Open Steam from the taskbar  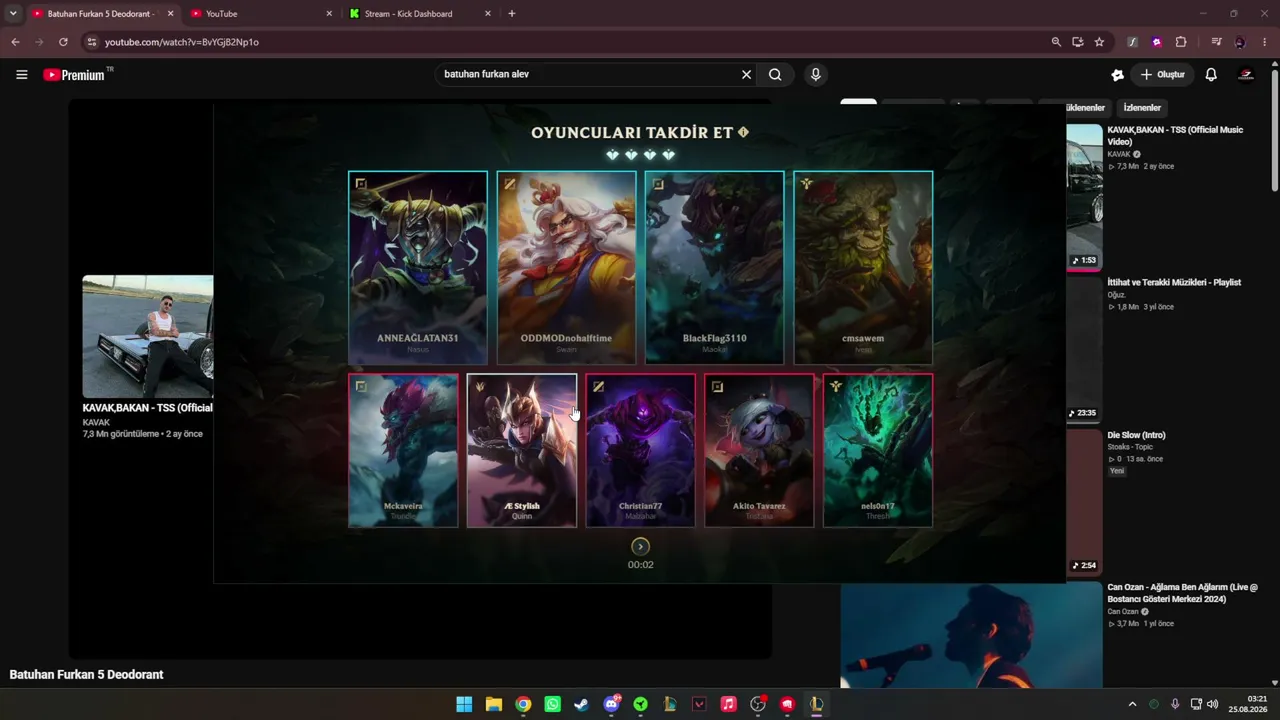coord(581,704)
